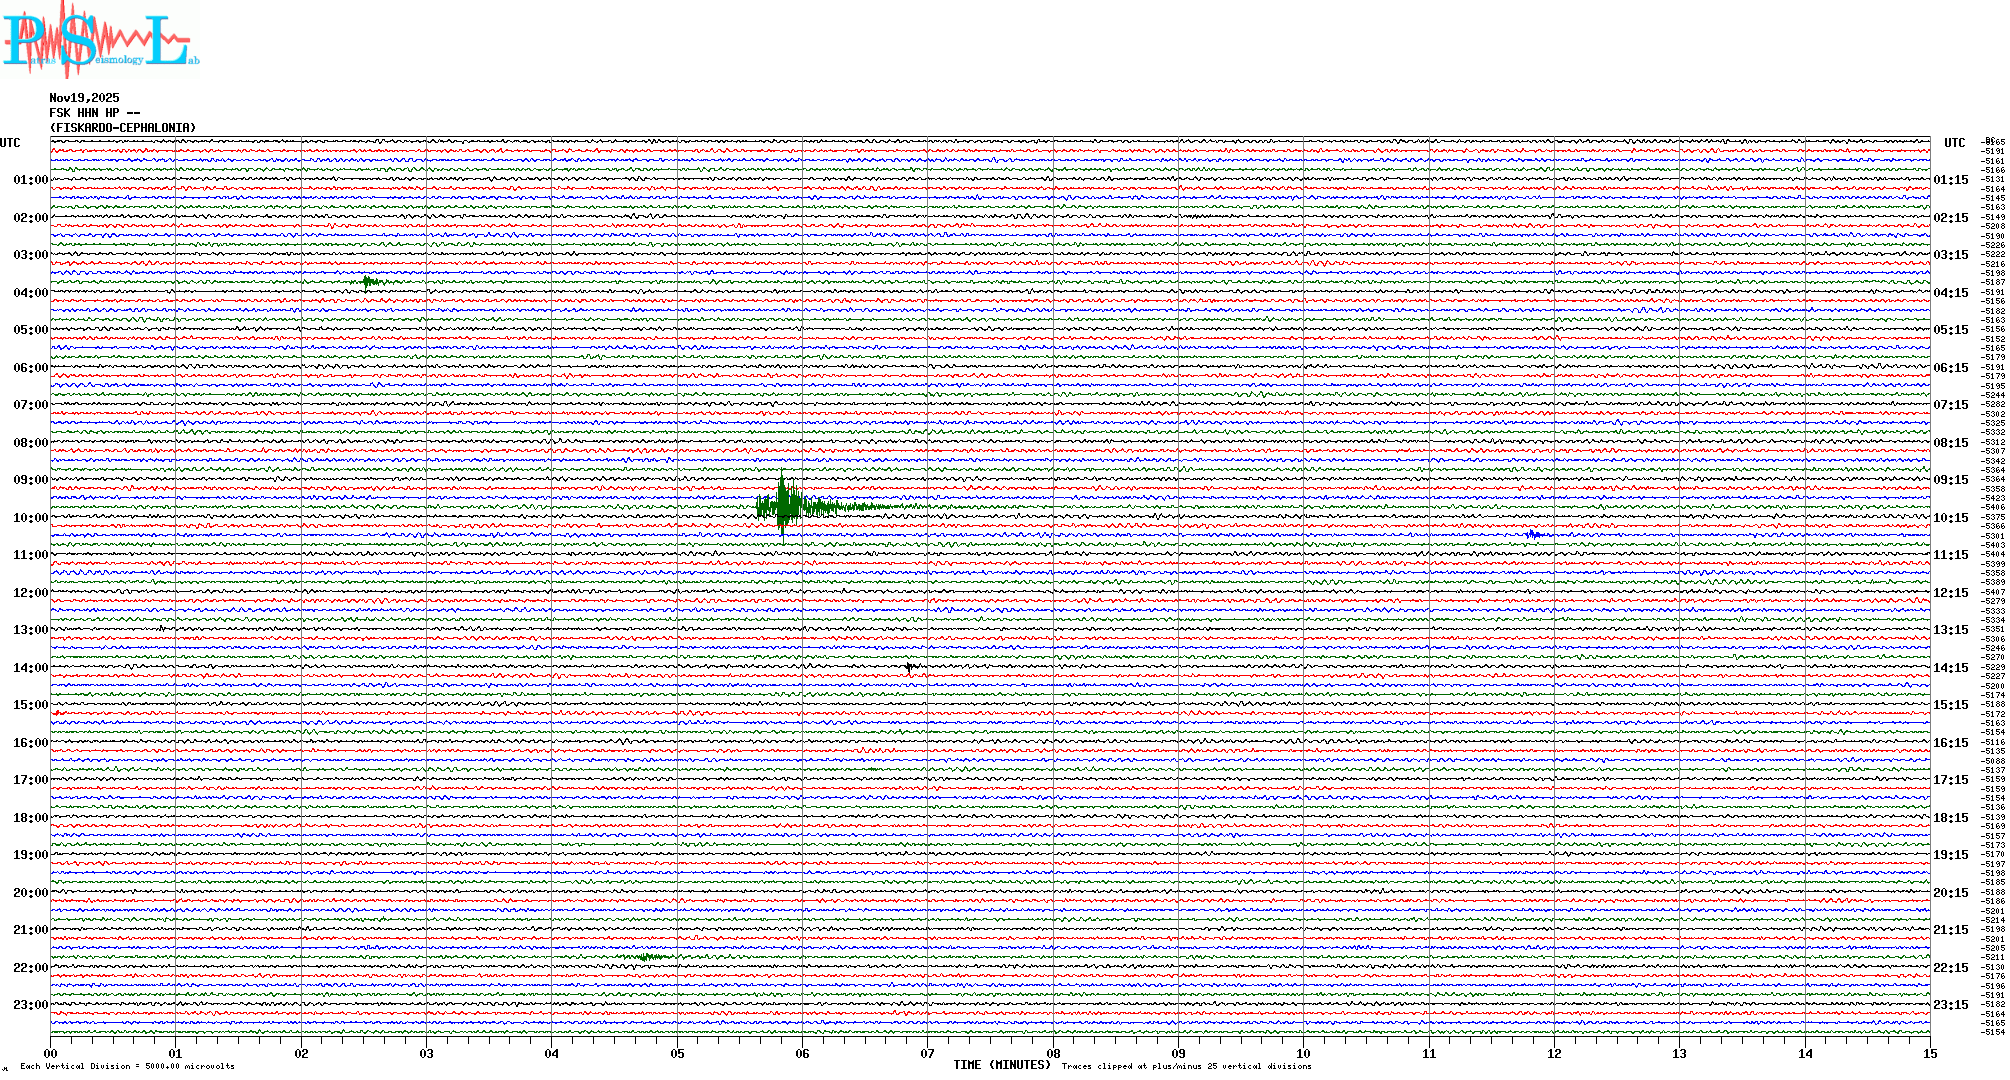The width and height of the screenshot is (2010, 1080).
Task: Click the 15 minute tick on bottom axis
Action: point(1929,1053)
